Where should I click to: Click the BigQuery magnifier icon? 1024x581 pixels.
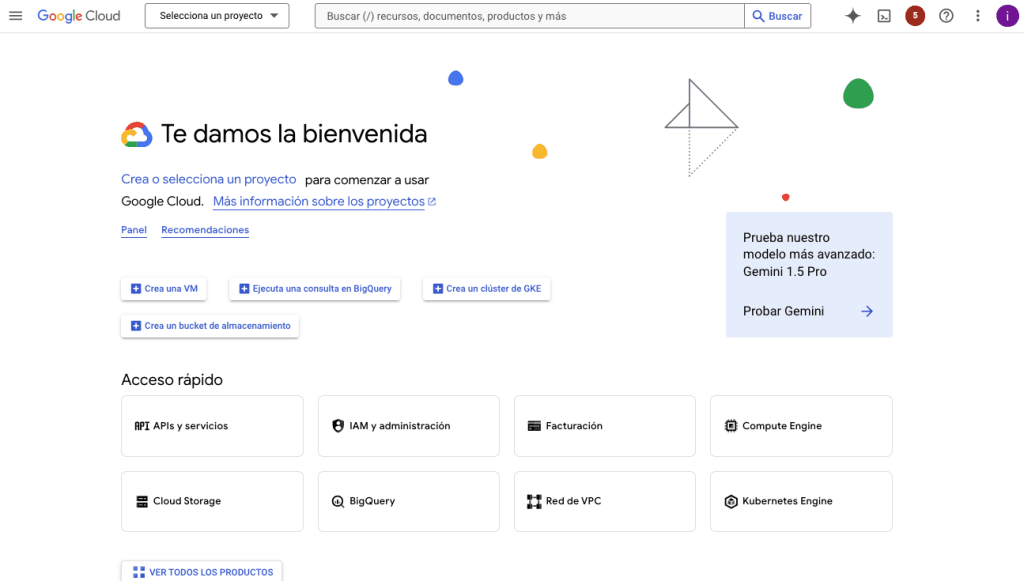[x=338, y=501]
